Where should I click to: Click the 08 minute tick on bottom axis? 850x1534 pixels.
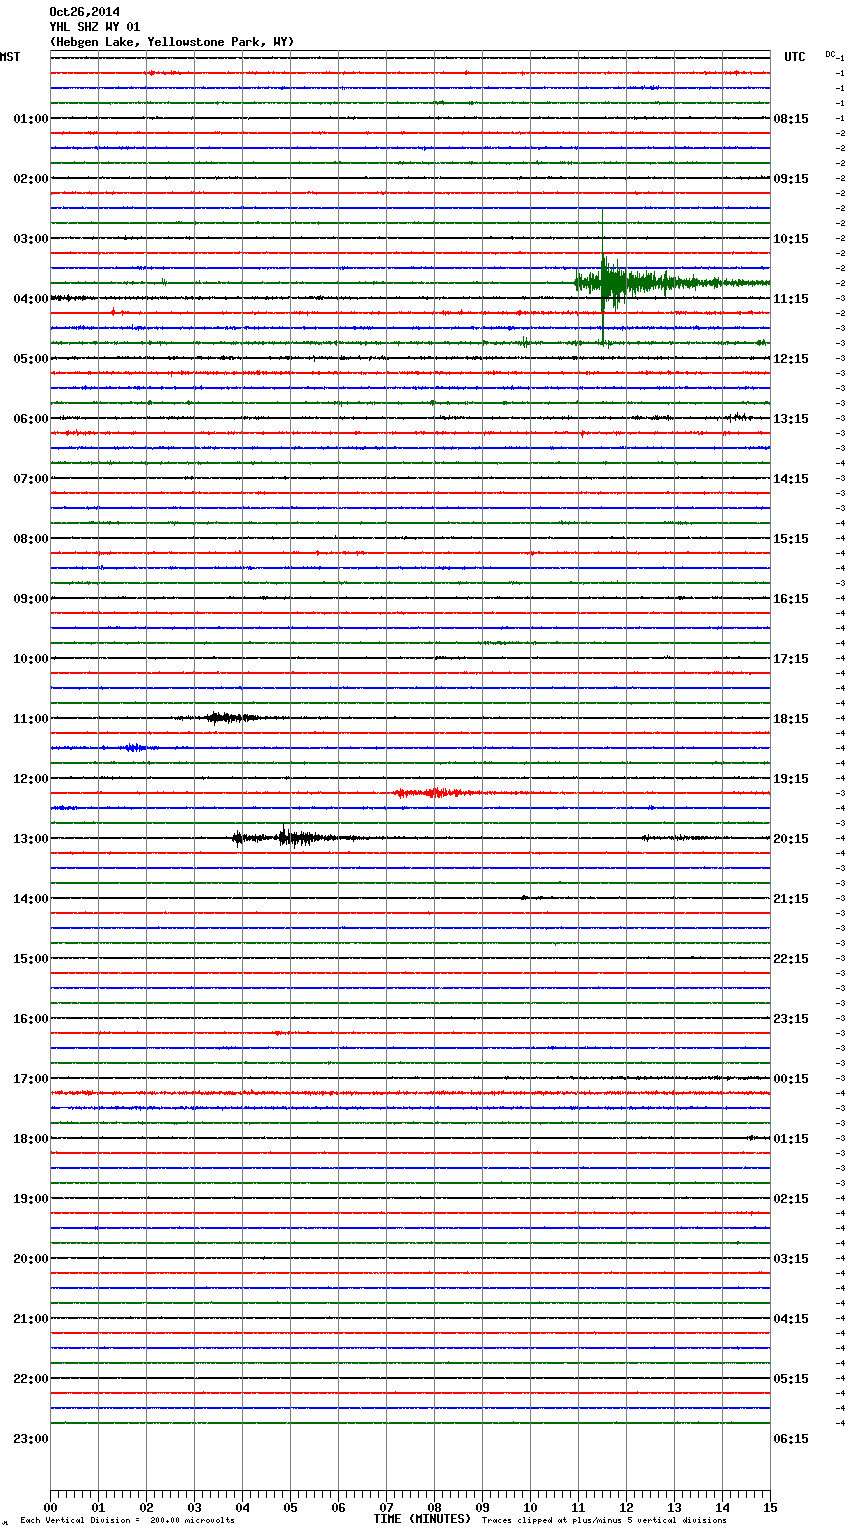[434, 1507]
